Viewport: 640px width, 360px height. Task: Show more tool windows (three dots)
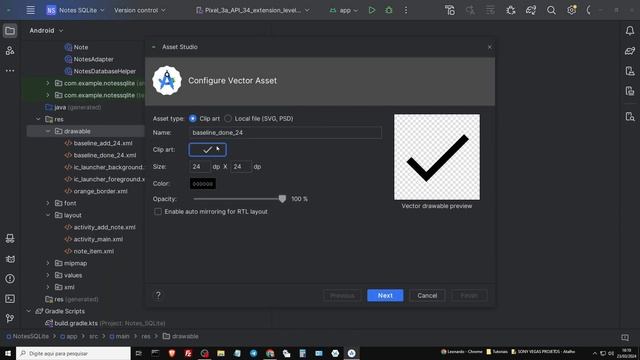tap(10, 71)
